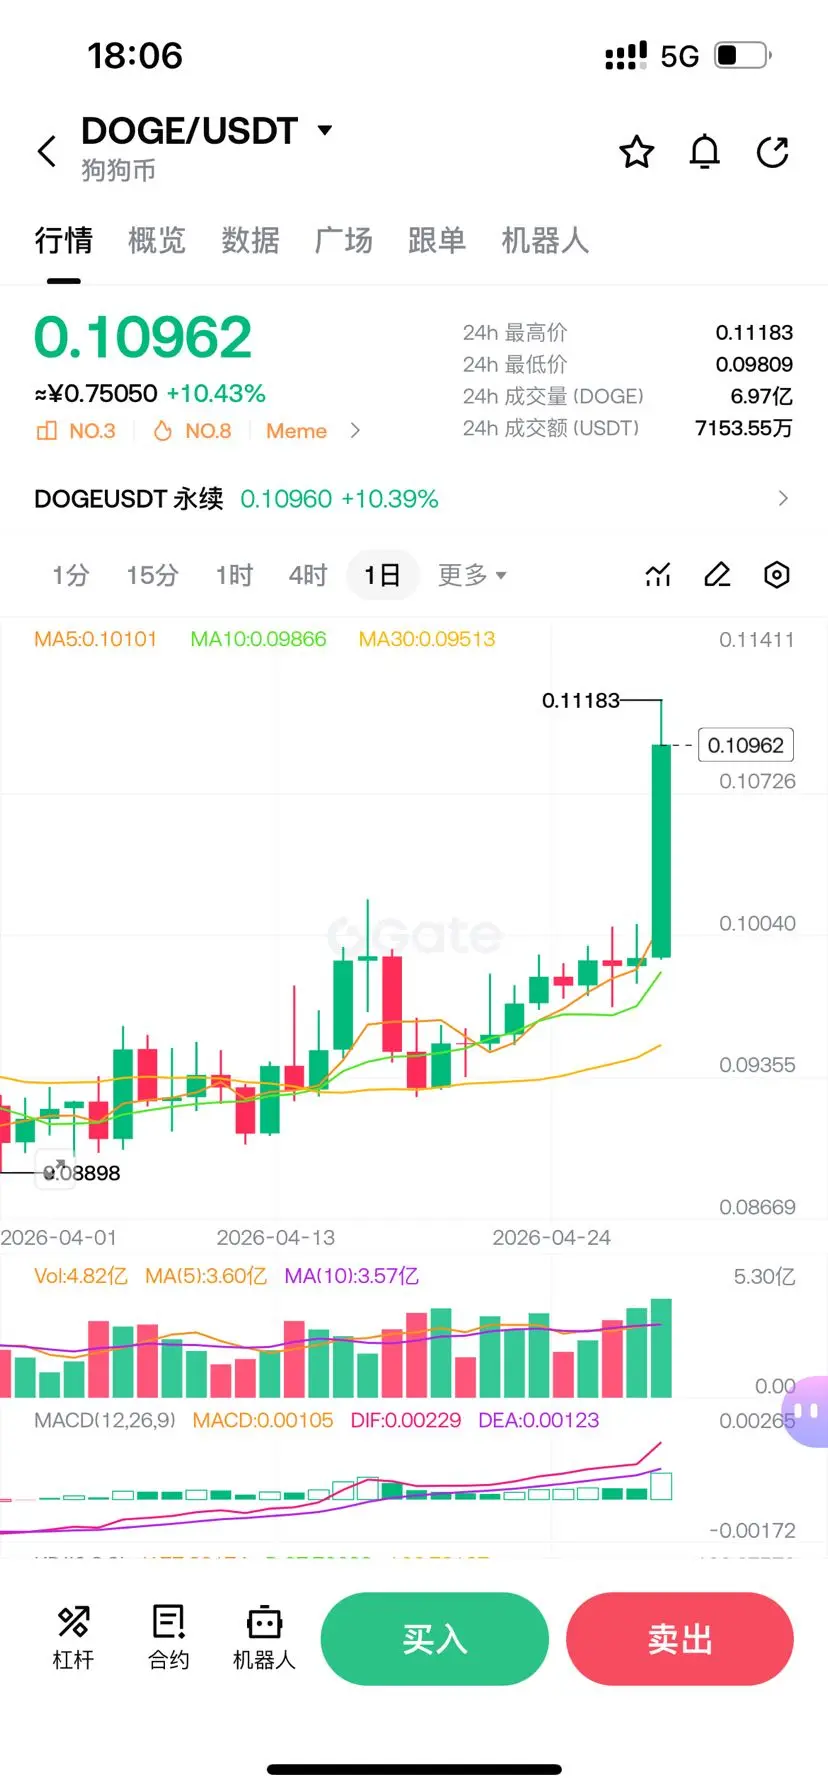Tap the 2026-04-13 date axis label
This screenshot has height=1792, width=828.
point(276,1238)
